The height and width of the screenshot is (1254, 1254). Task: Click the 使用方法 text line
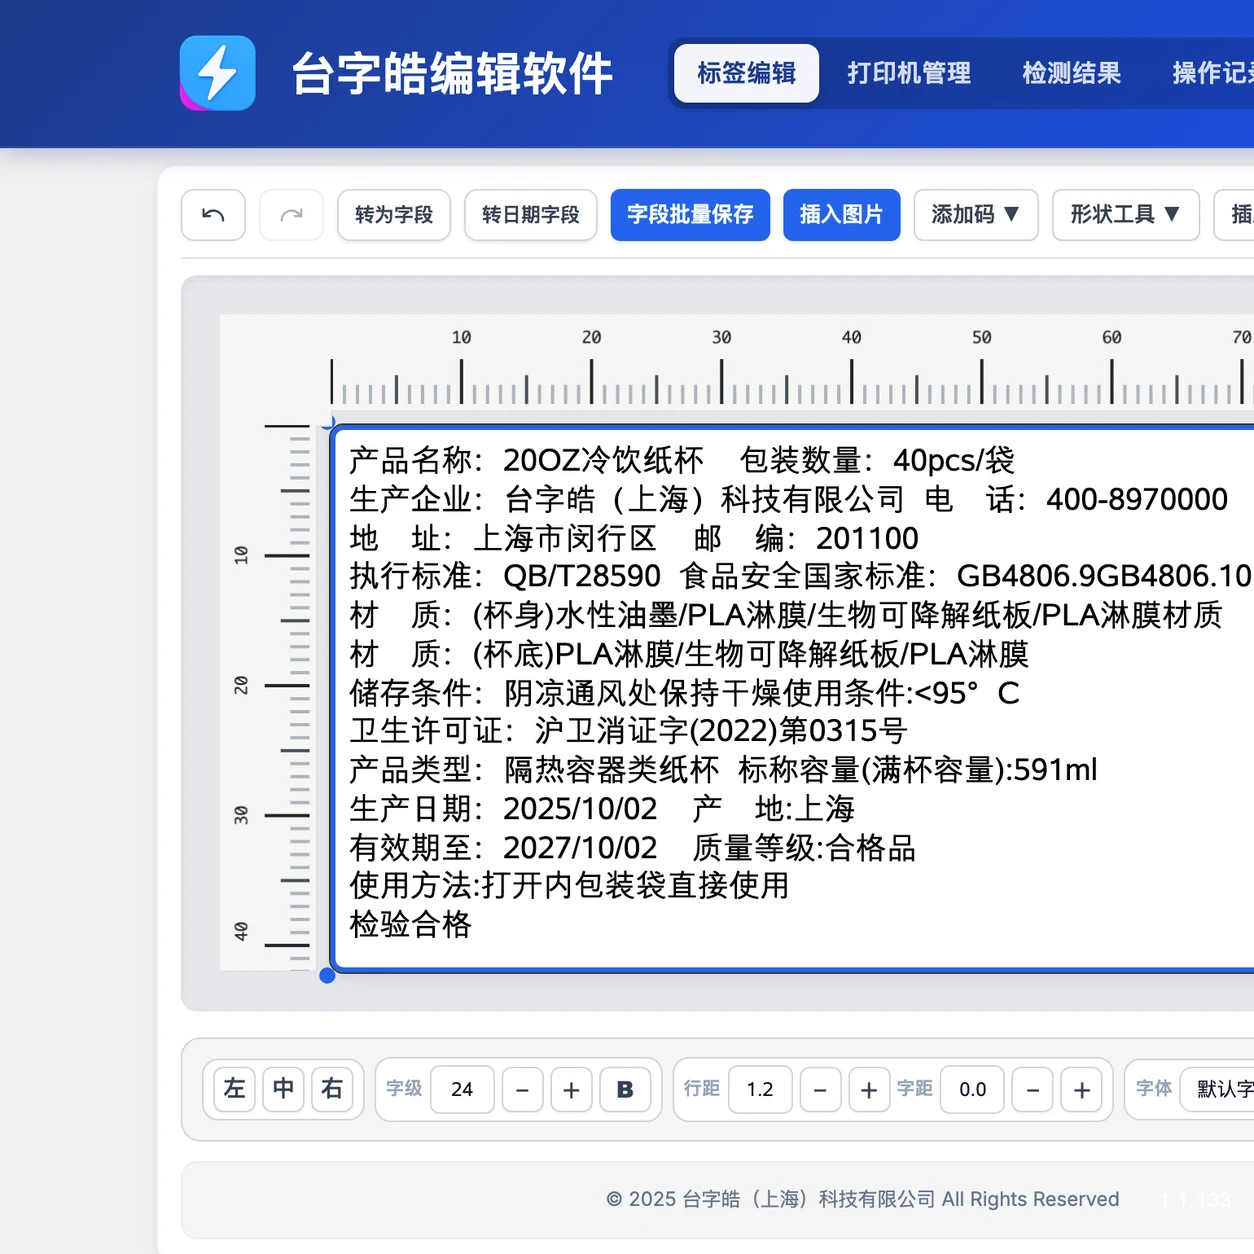click(x=569, y=885)
